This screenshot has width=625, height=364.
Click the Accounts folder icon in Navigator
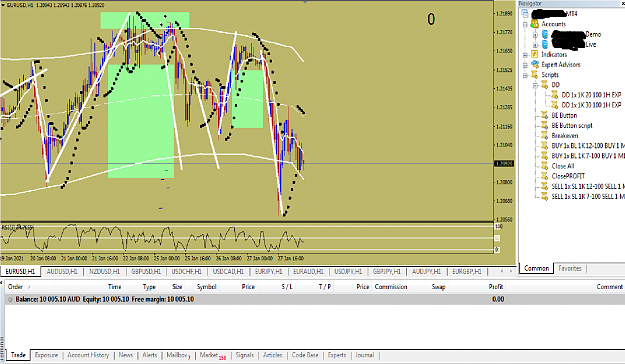coord(535,24)
